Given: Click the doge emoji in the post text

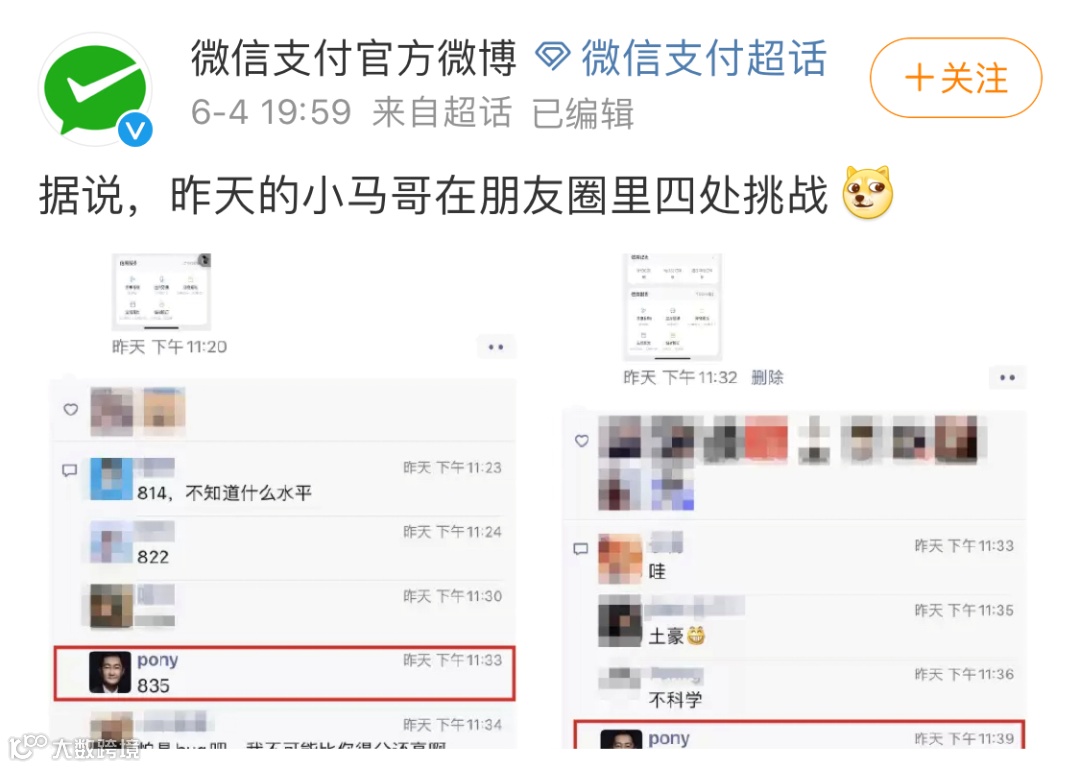Looking at the screenshot, I should click(x=868, y=193).
